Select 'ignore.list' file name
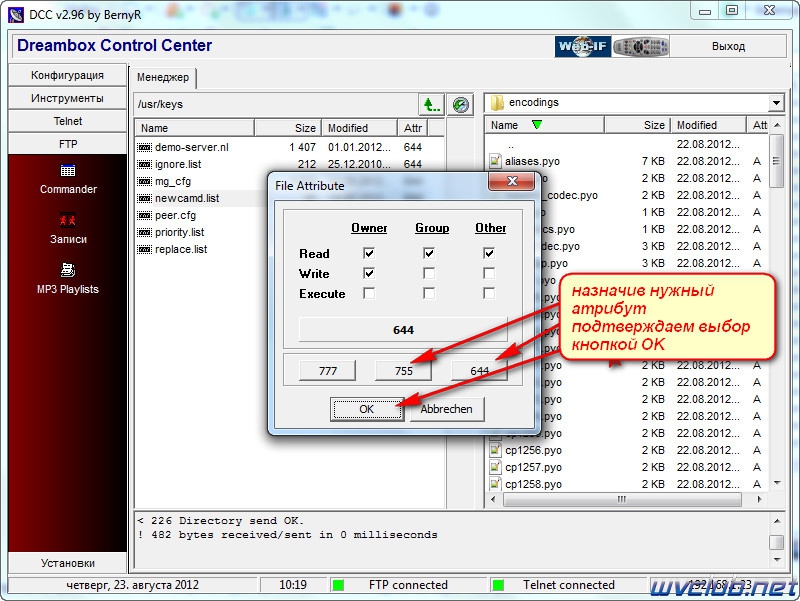The height and width of the screenshot is (601, 800). point(178,164)
